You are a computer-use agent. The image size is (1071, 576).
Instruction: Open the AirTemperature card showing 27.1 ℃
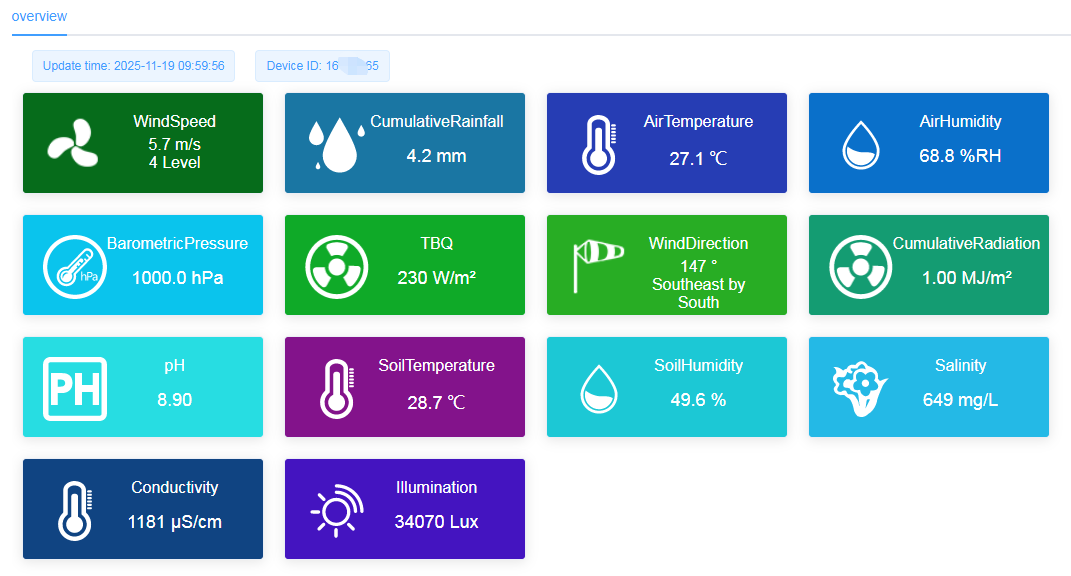[x=666, y=142]
